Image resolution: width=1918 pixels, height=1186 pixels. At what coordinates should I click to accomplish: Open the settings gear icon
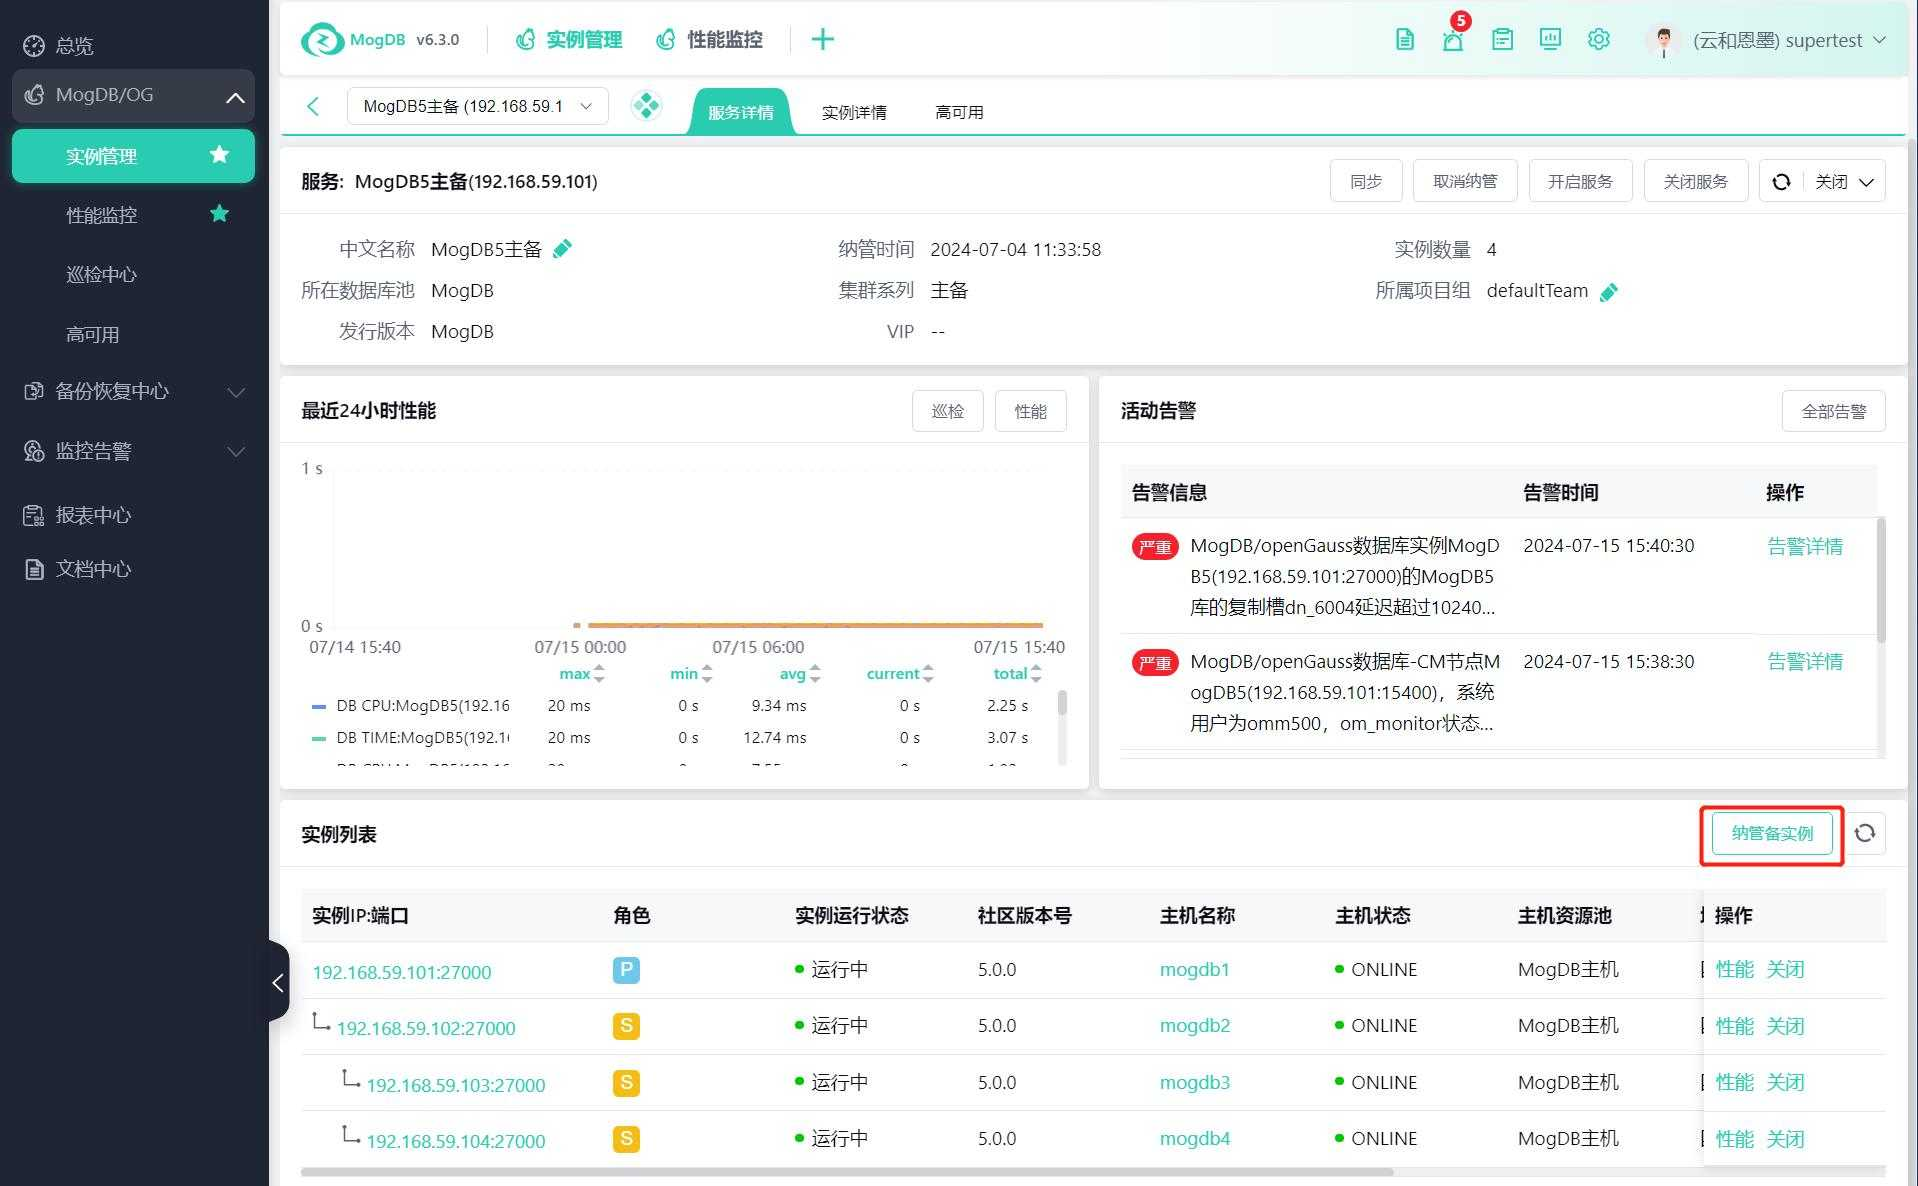[1598, 40]
